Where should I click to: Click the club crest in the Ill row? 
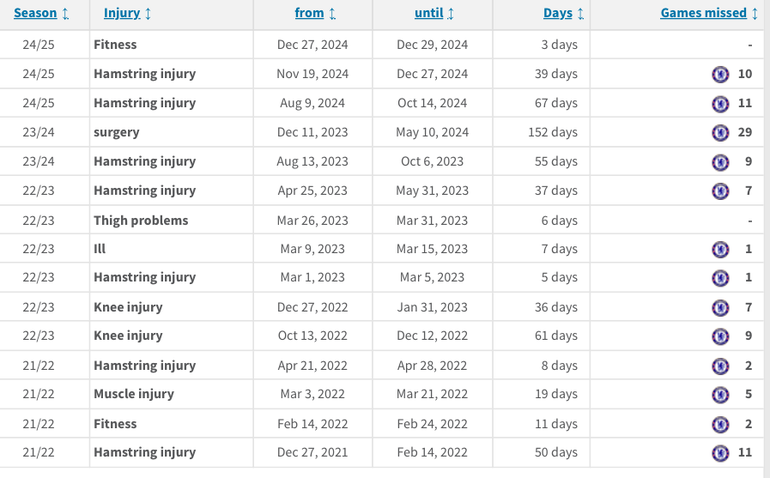[720, 249]
